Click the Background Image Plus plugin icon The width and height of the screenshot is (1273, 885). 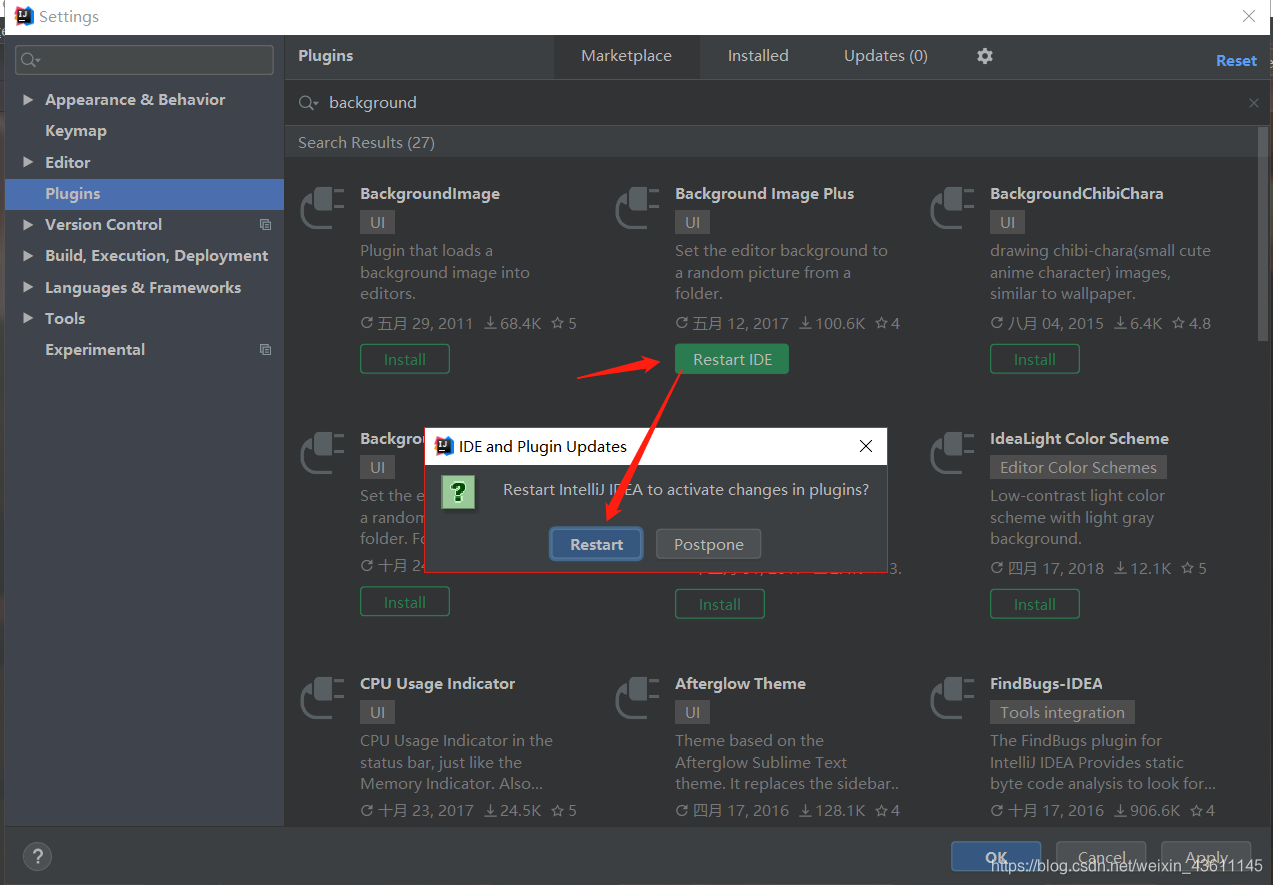pos(638,208)
